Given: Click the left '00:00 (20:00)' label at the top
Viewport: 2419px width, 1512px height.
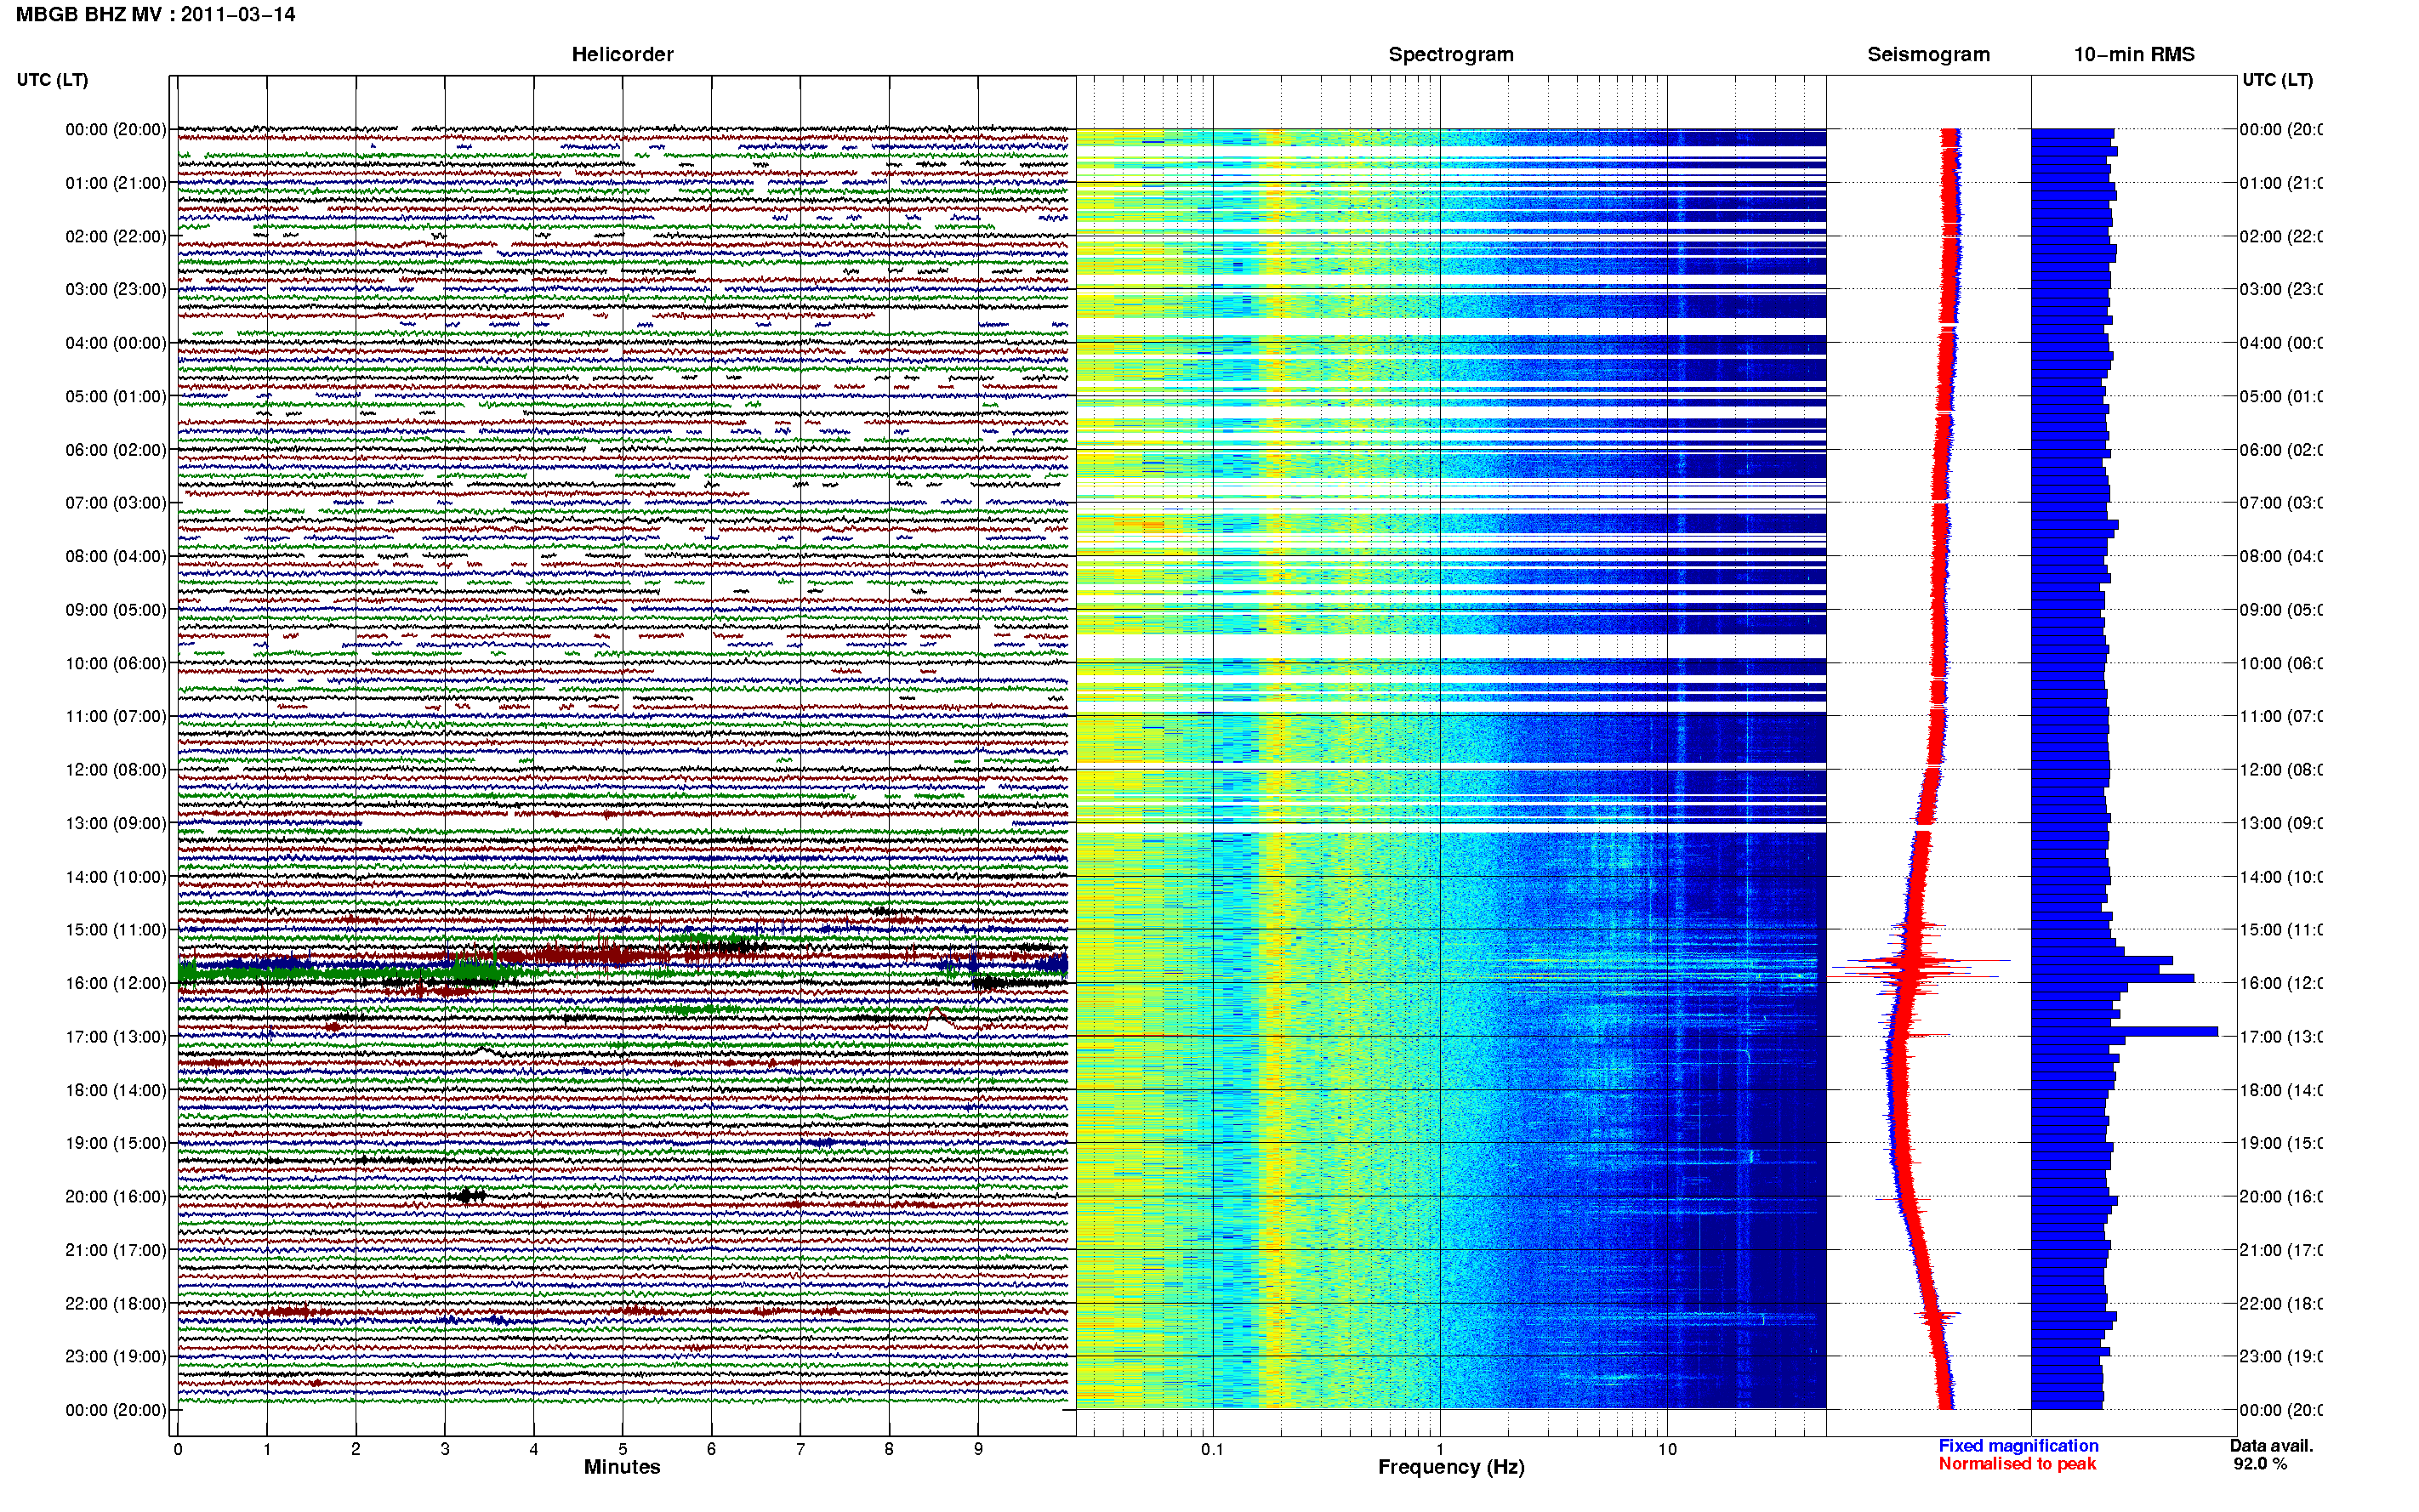Looking at the screenshot, I should pos(116,129).
